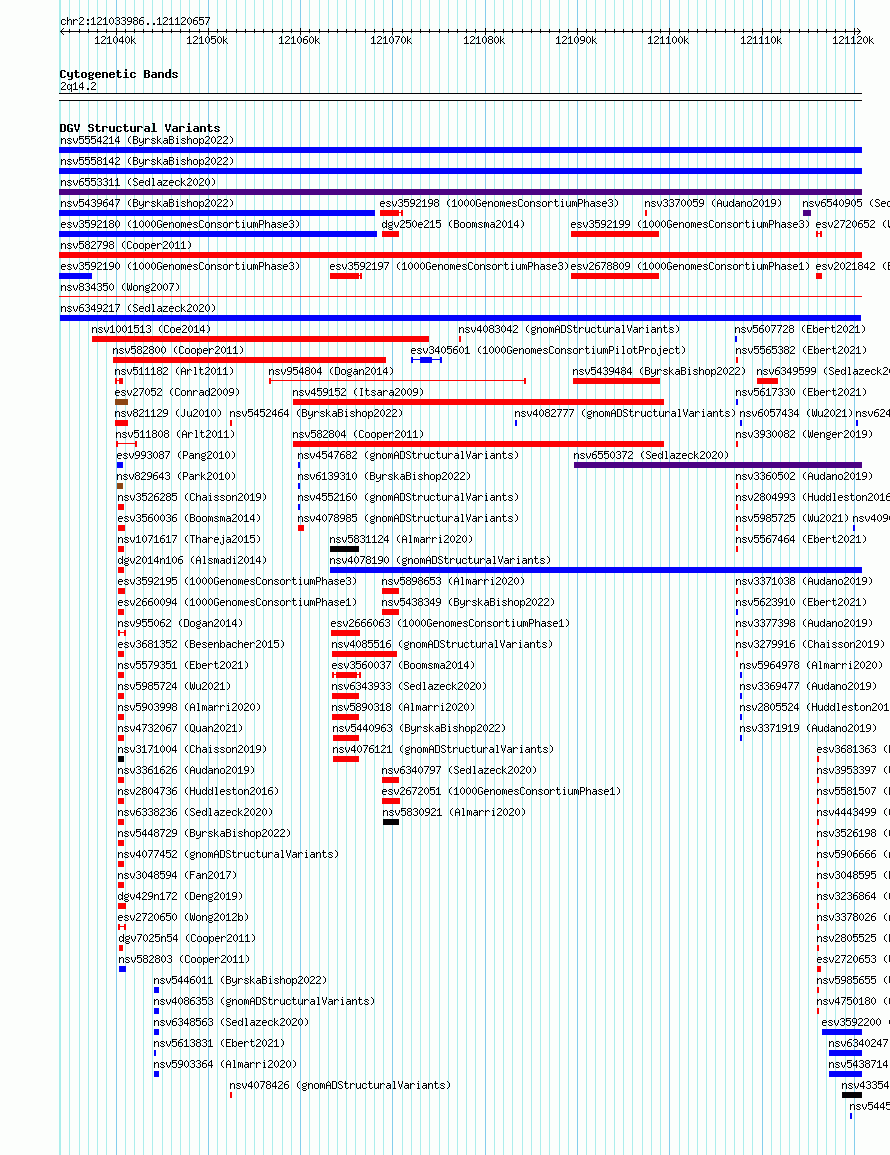The width and height of the screenshot is (890, 1155).
Task: Click the purple nsv6553311 variant bar
Action: pos(460,192)
